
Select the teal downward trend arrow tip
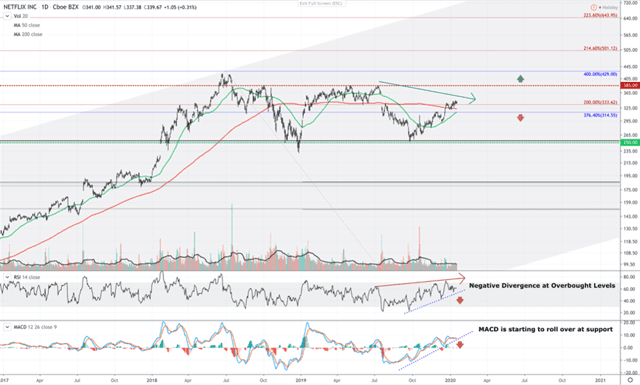[473, 98]
